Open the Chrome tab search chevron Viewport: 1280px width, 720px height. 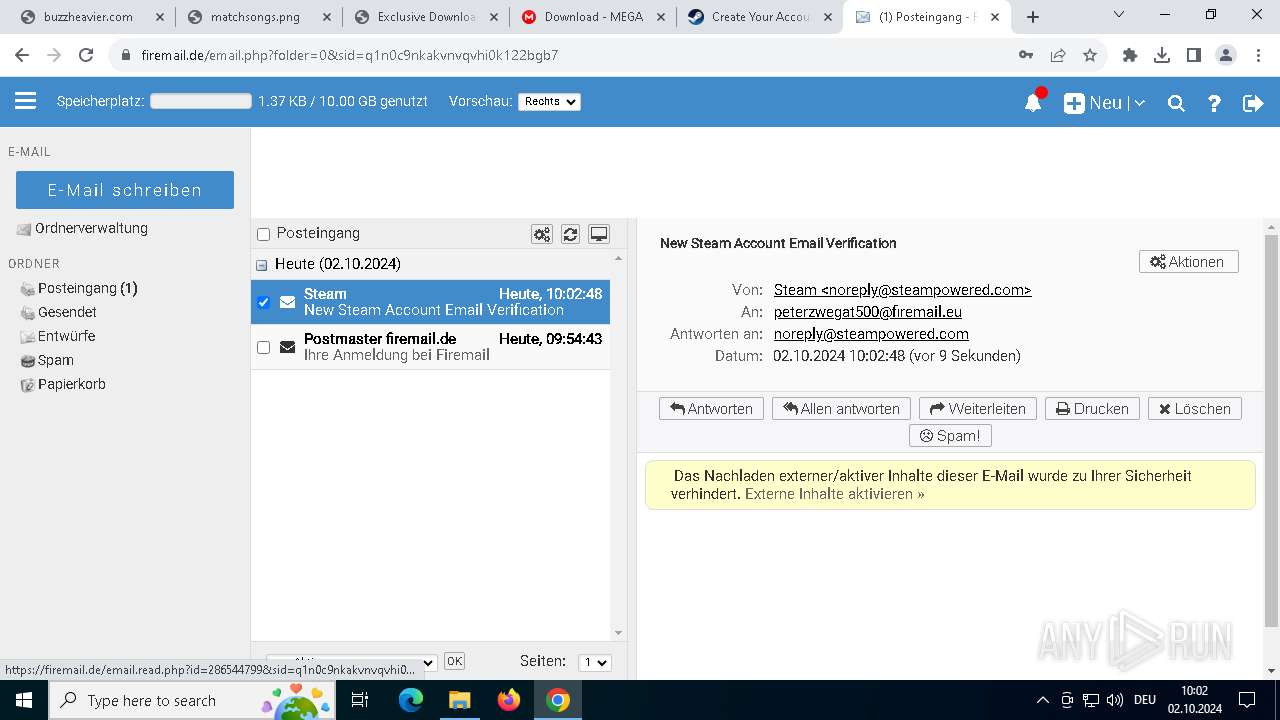coord(1119,15)
